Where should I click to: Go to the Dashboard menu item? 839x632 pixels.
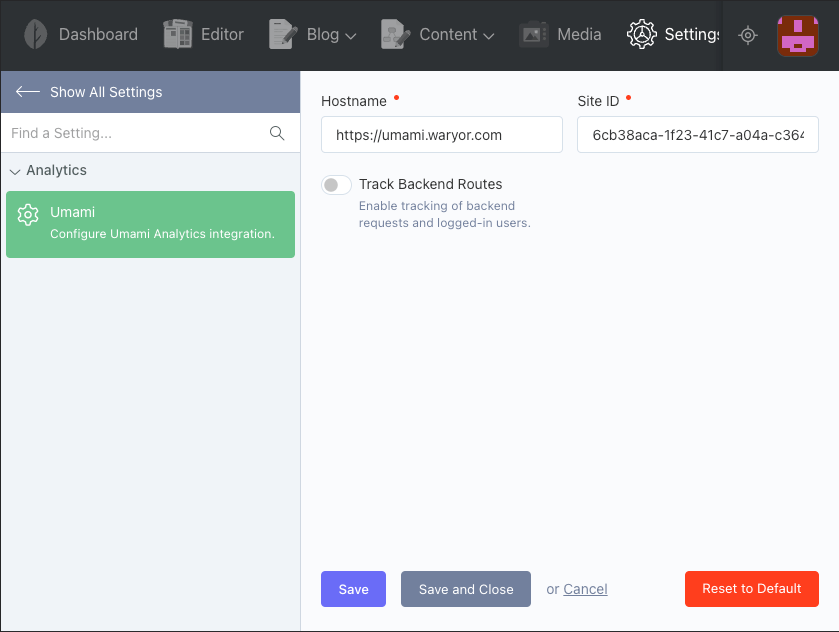coord(98,34)
